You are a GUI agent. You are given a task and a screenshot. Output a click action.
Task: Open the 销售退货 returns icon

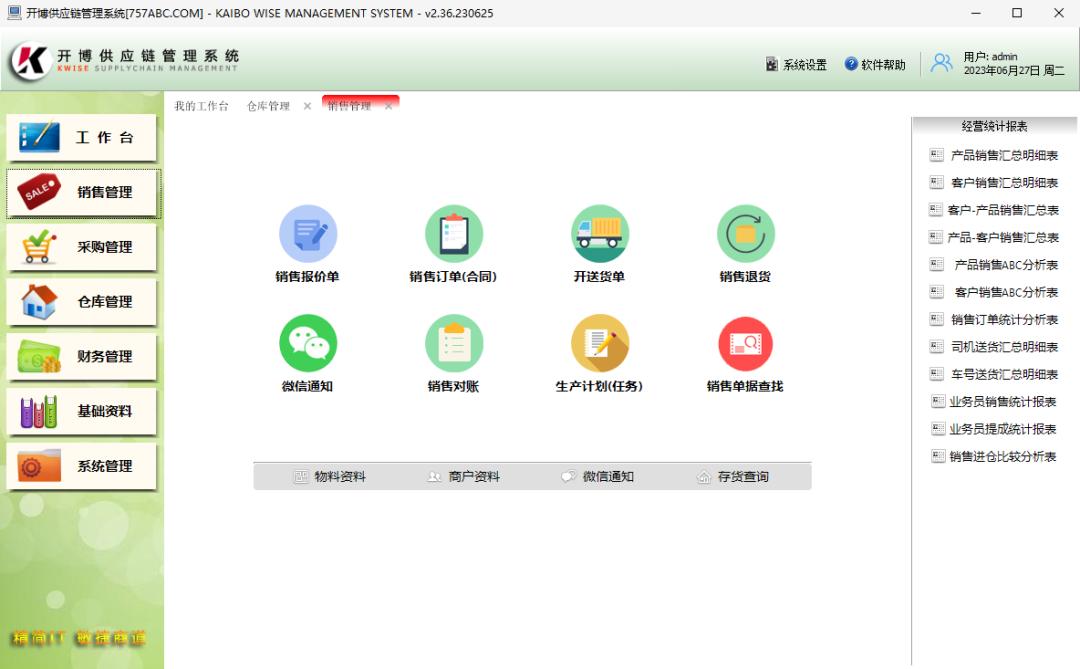pos(745,233)
